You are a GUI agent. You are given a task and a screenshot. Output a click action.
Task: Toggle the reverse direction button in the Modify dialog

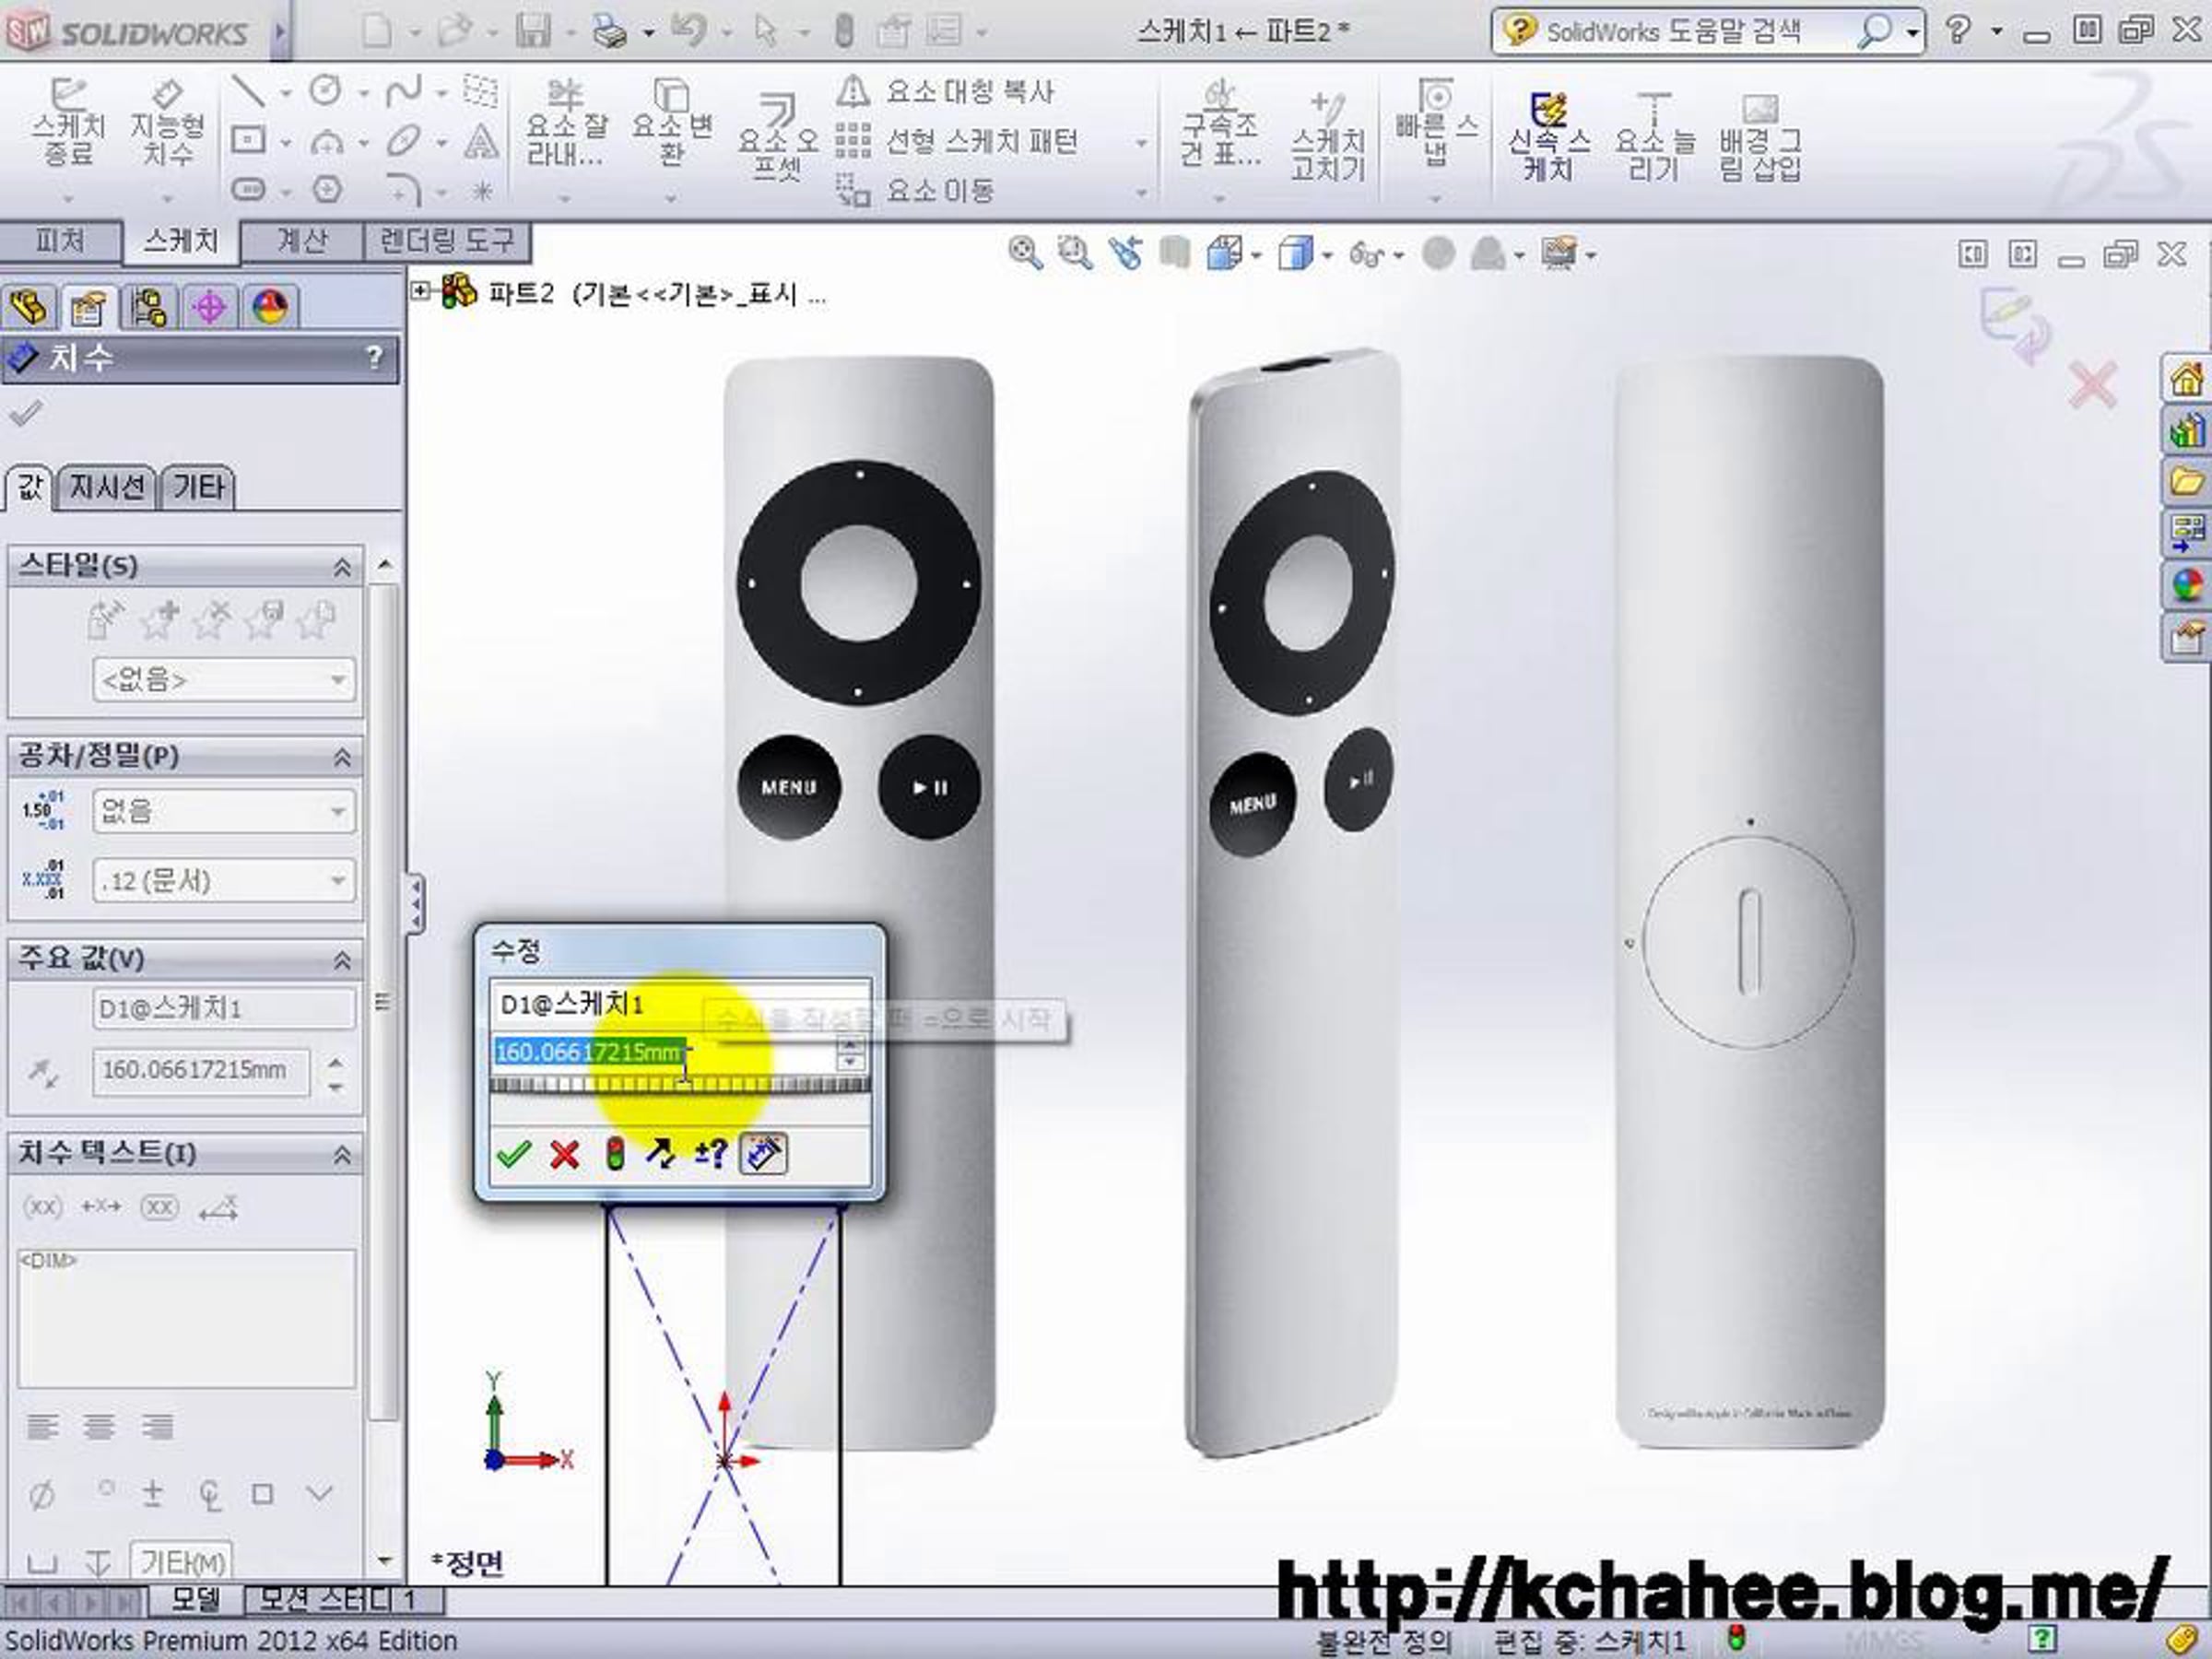tap(660, 1154)
